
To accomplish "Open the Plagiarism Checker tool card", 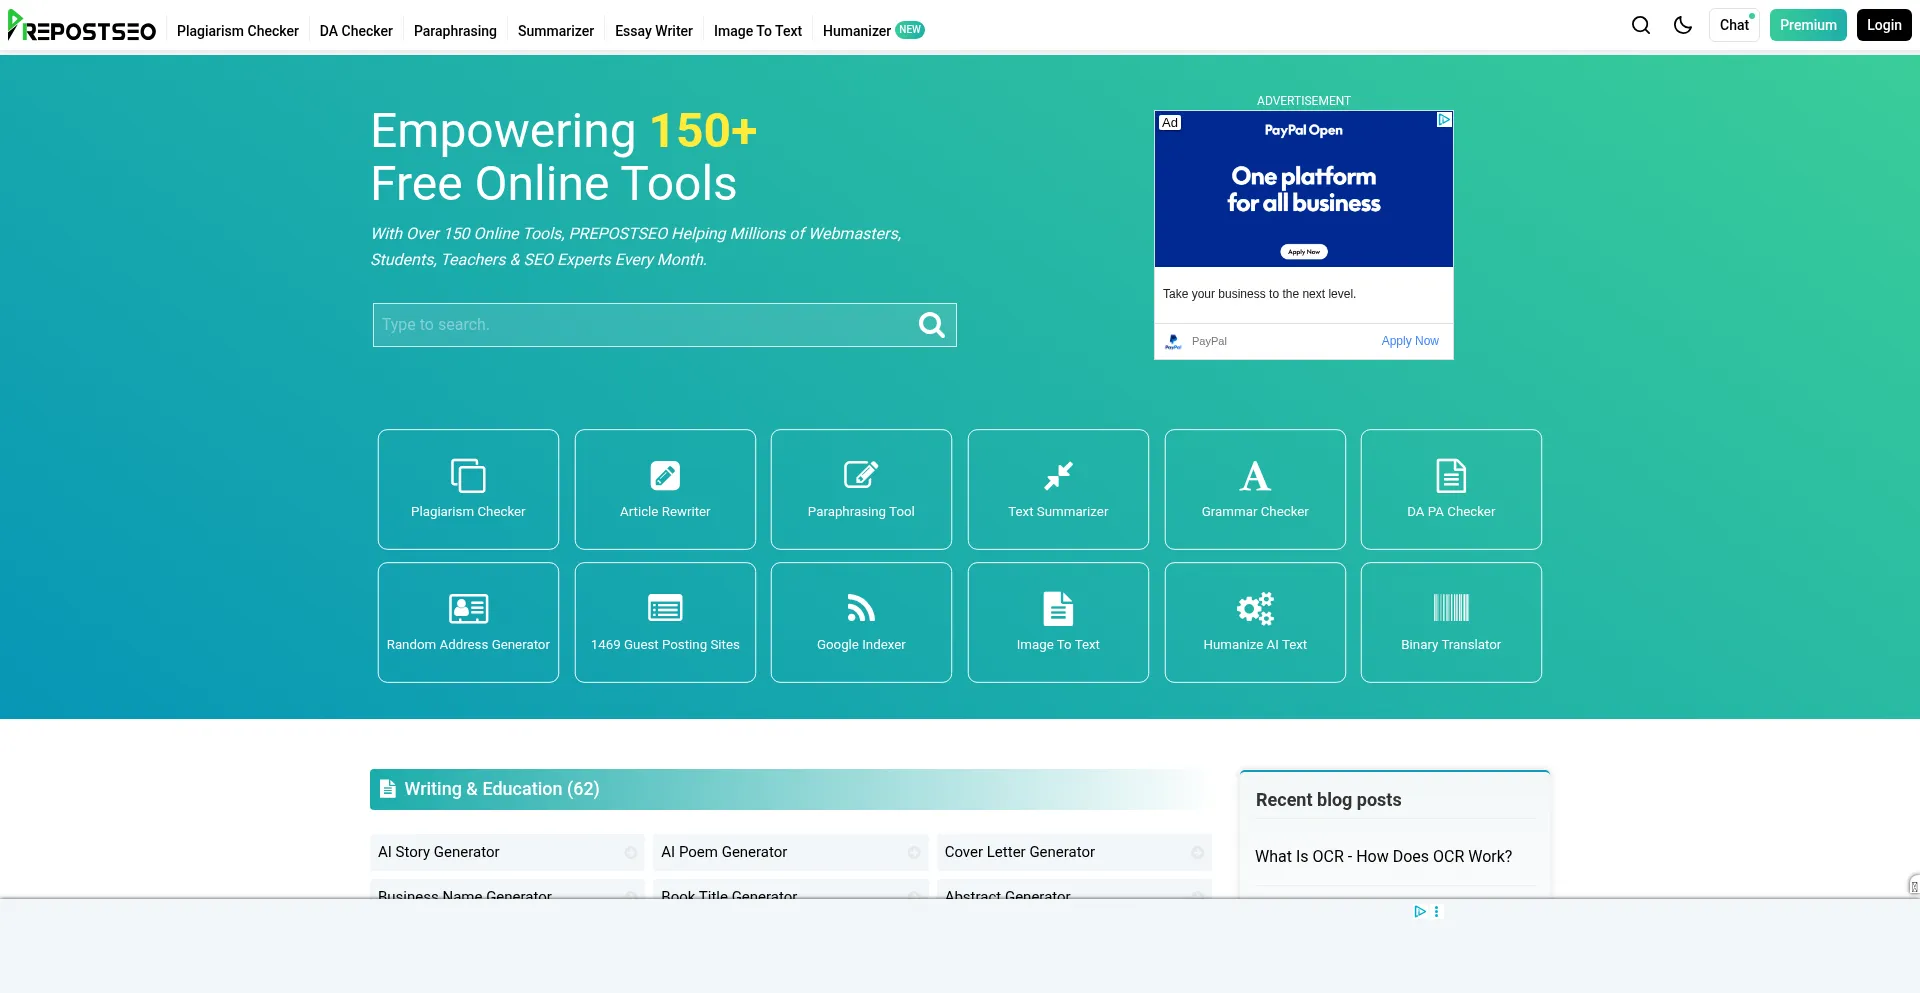I will click(468, 489).
